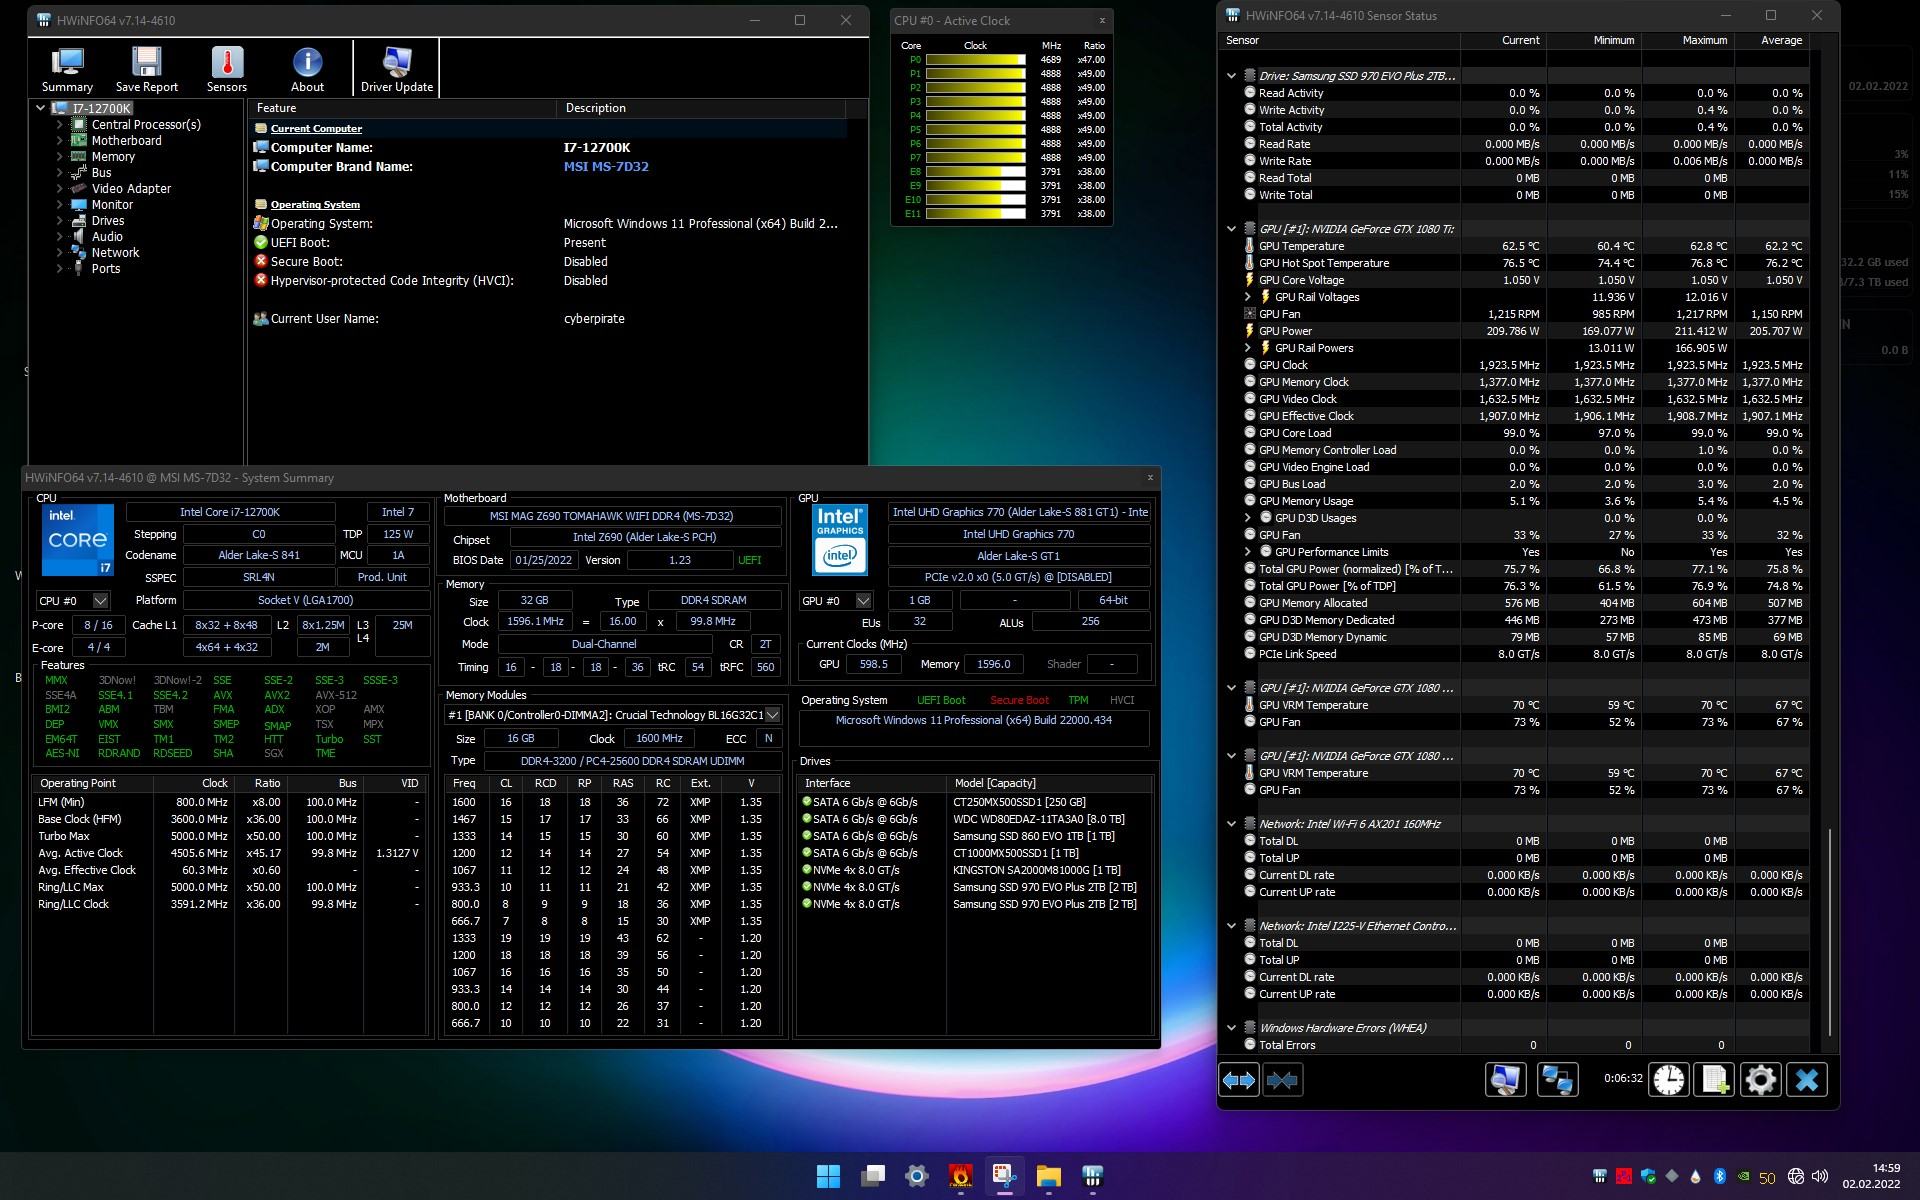
Task: Start logging with the sheet-plus icon
Action: tap(1714, 1080)
